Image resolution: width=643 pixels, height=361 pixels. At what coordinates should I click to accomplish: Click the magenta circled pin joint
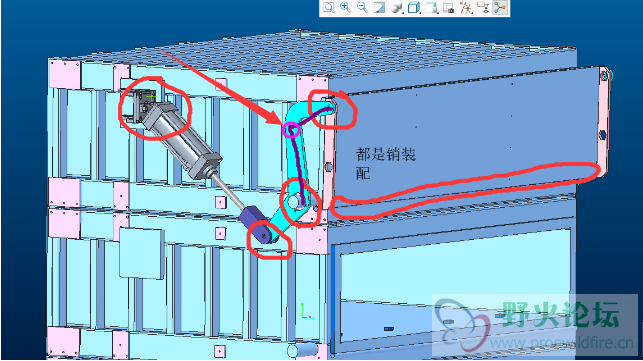pos(291,130)
